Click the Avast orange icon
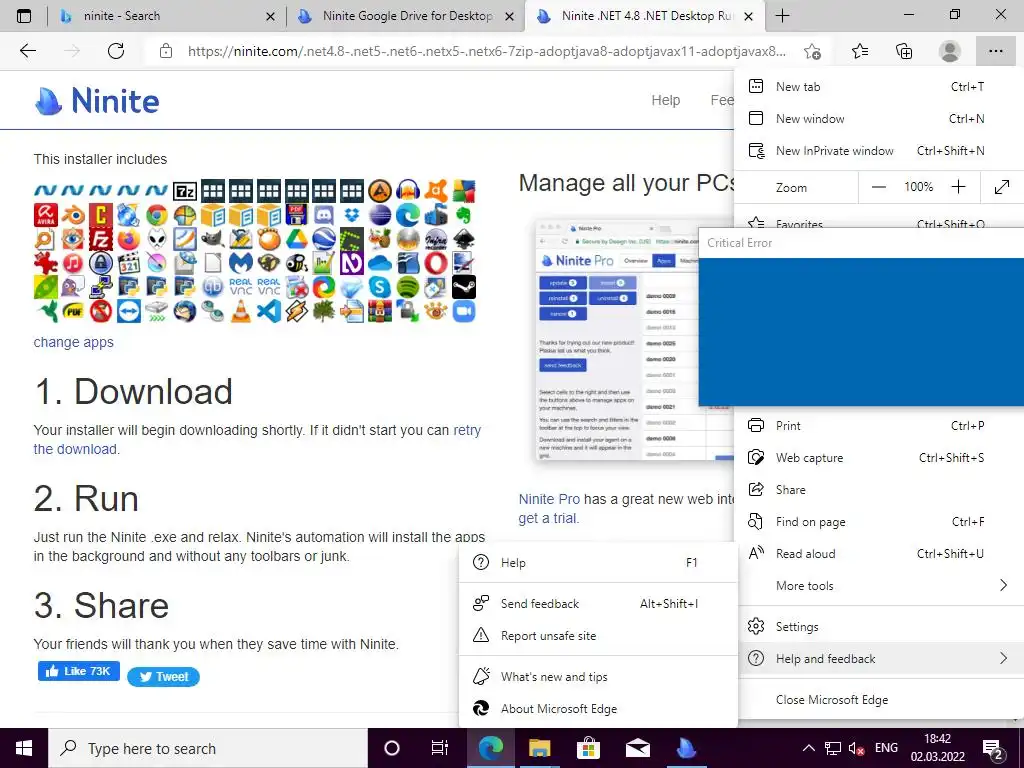Viewport: 1024px width, 768px height. (436, 191)
